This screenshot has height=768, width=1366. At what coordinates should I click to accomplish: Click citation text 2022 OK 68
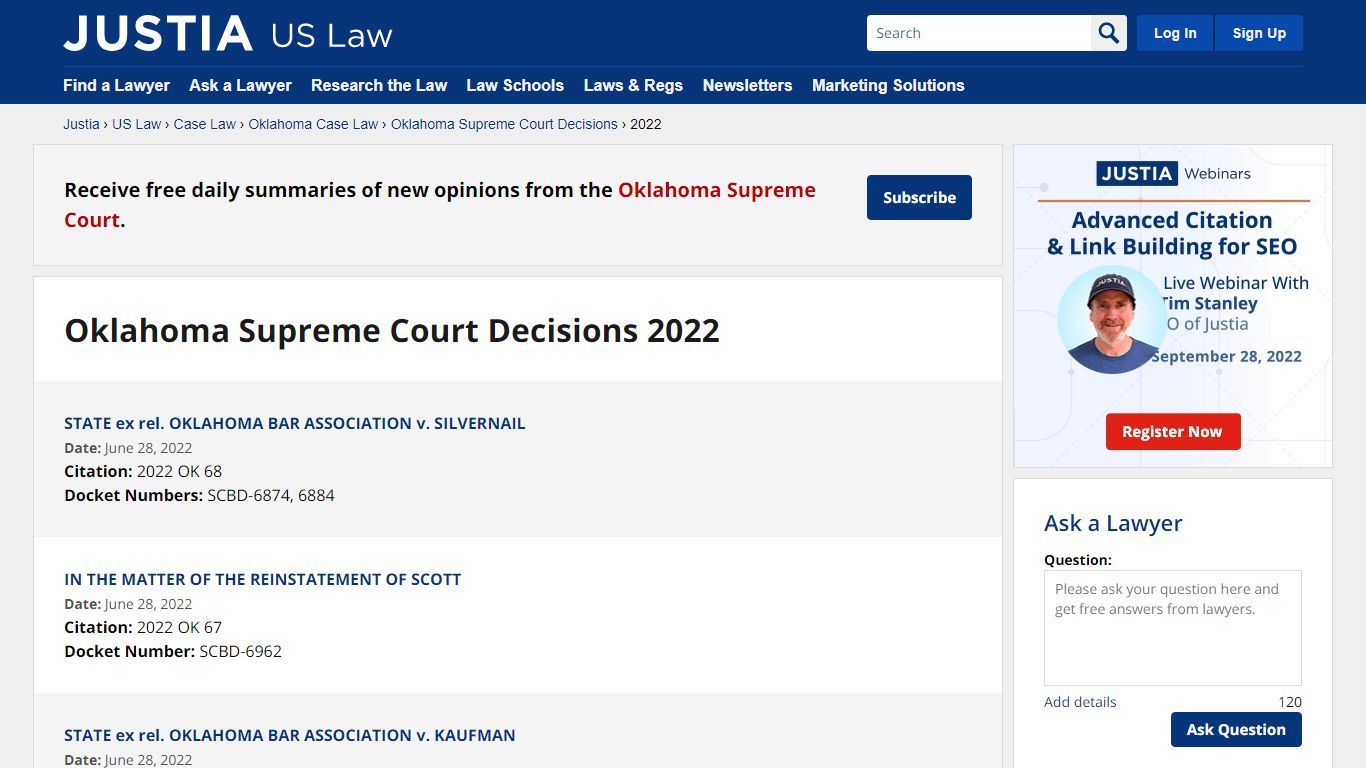pos(179,471)
